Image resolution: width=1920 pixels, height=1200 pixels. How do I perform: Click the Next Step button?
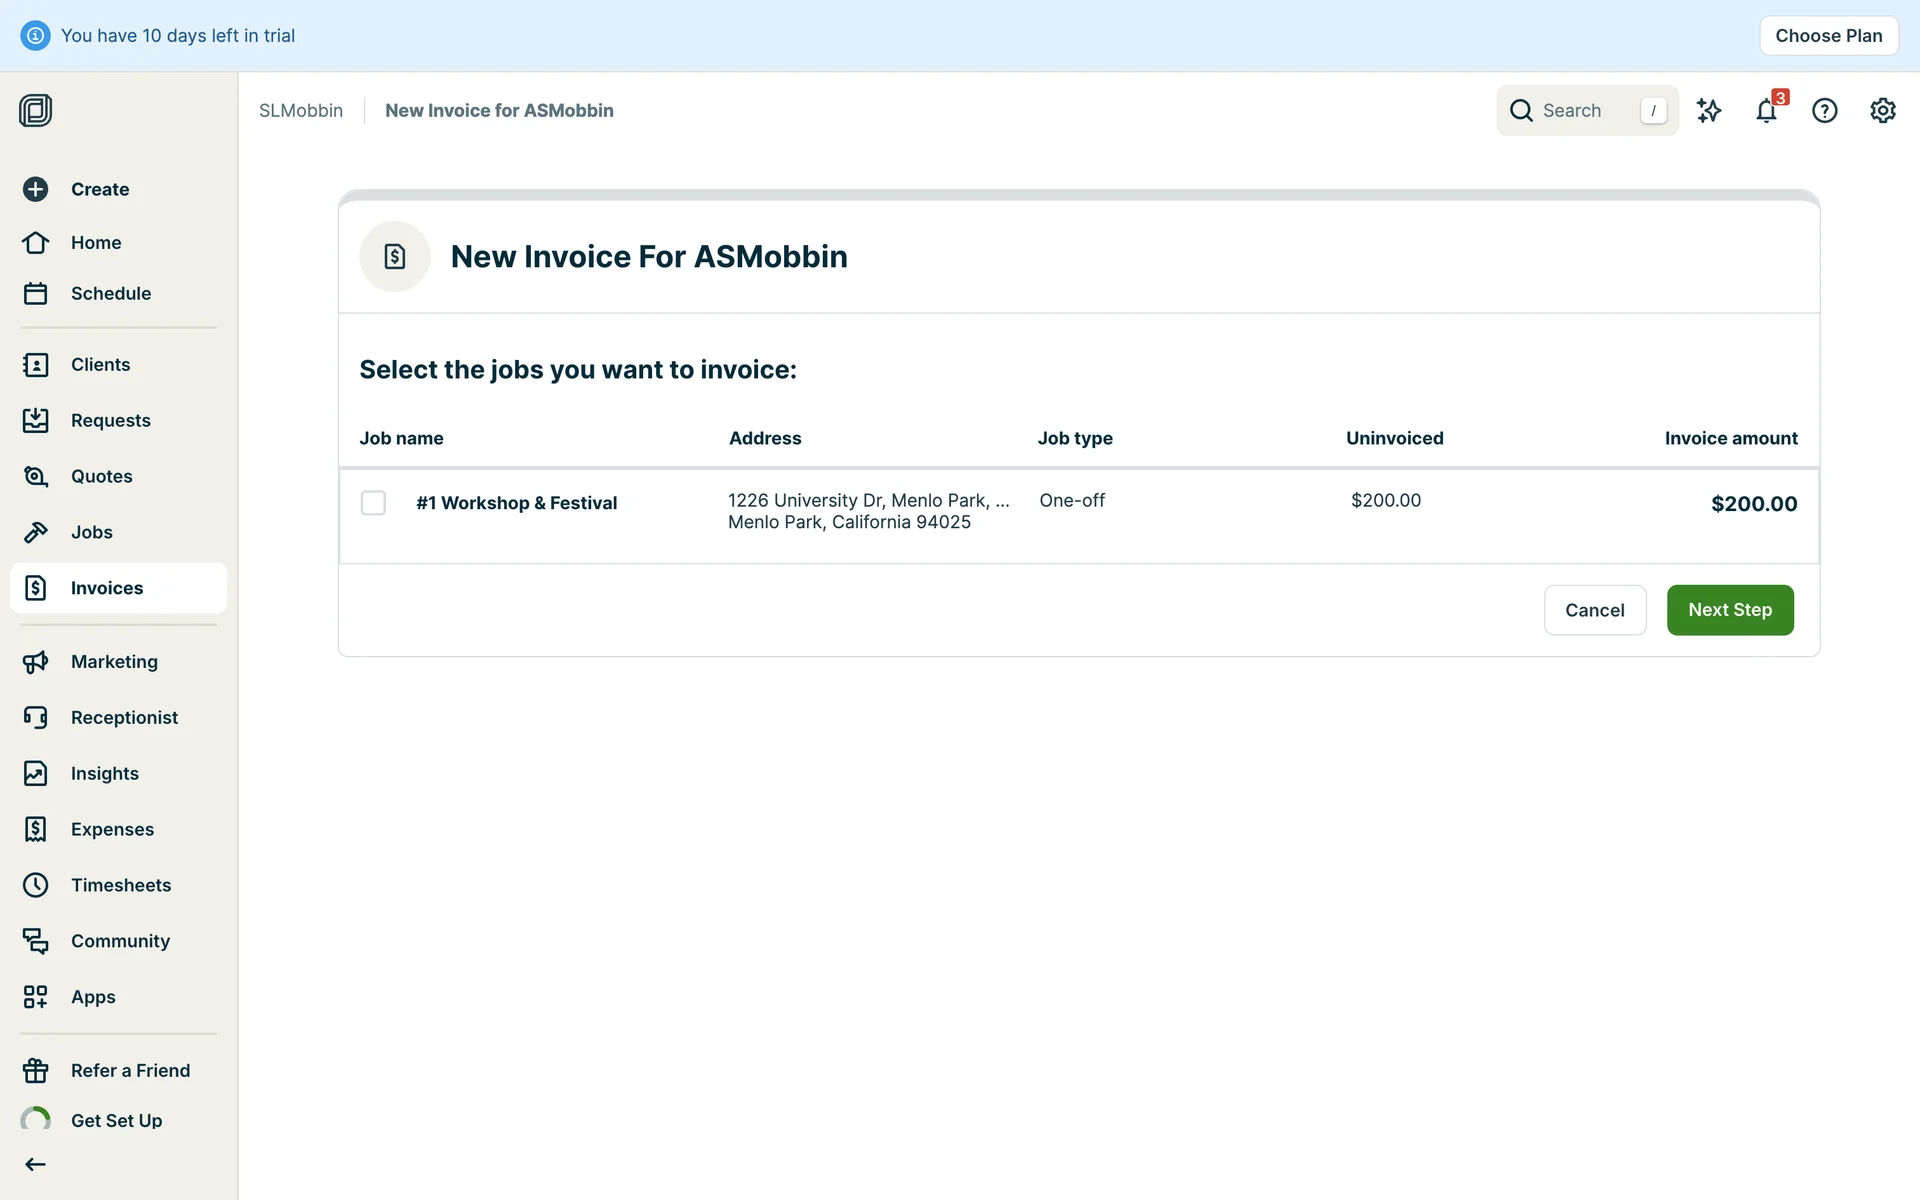pyautogui.click(x=1729, y=610)
